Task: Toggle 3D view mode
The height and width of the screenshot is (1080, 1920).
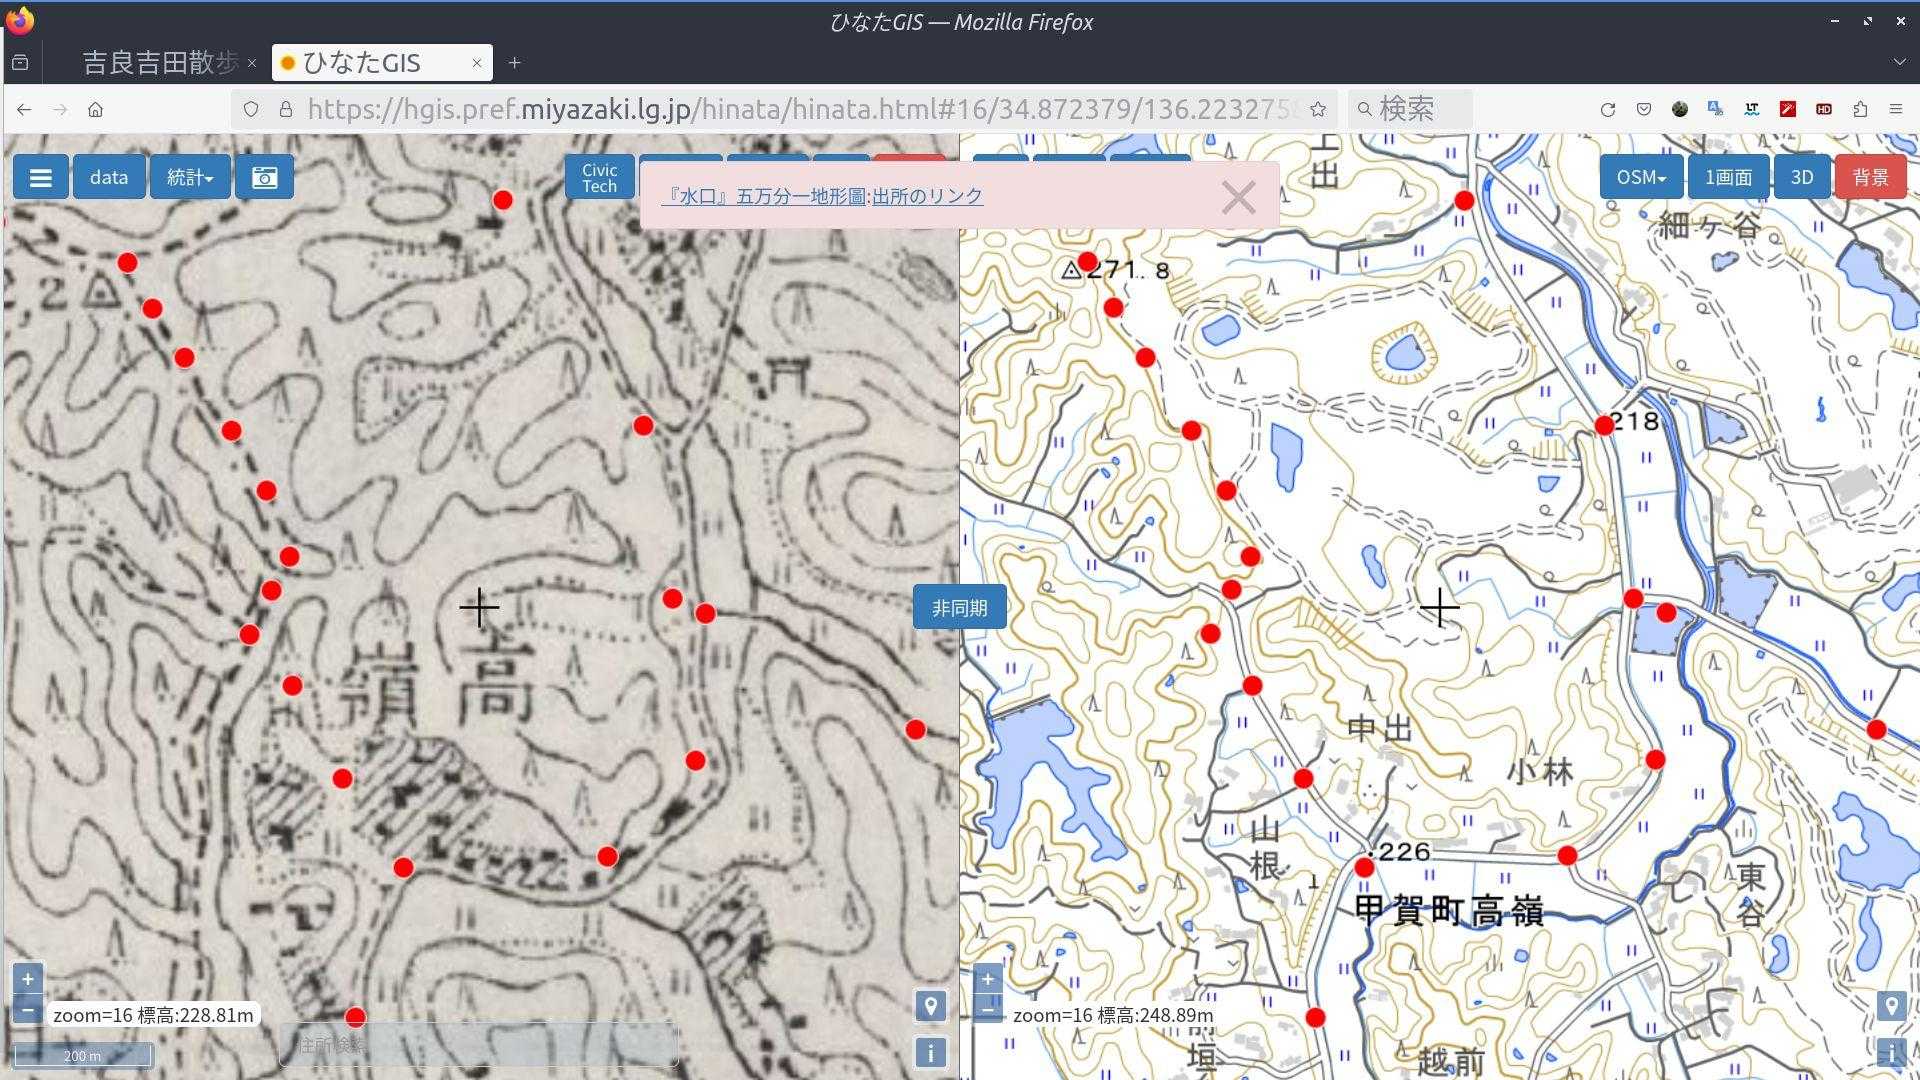Action: point(1801,177)
